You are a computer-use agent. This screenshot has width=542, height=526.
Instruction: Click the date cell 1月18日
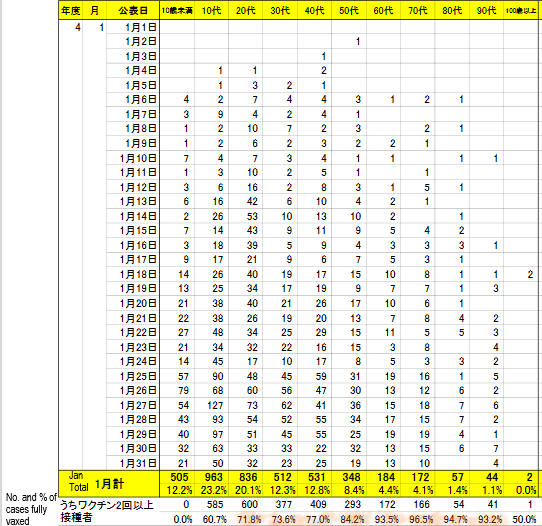click(133, 274)
